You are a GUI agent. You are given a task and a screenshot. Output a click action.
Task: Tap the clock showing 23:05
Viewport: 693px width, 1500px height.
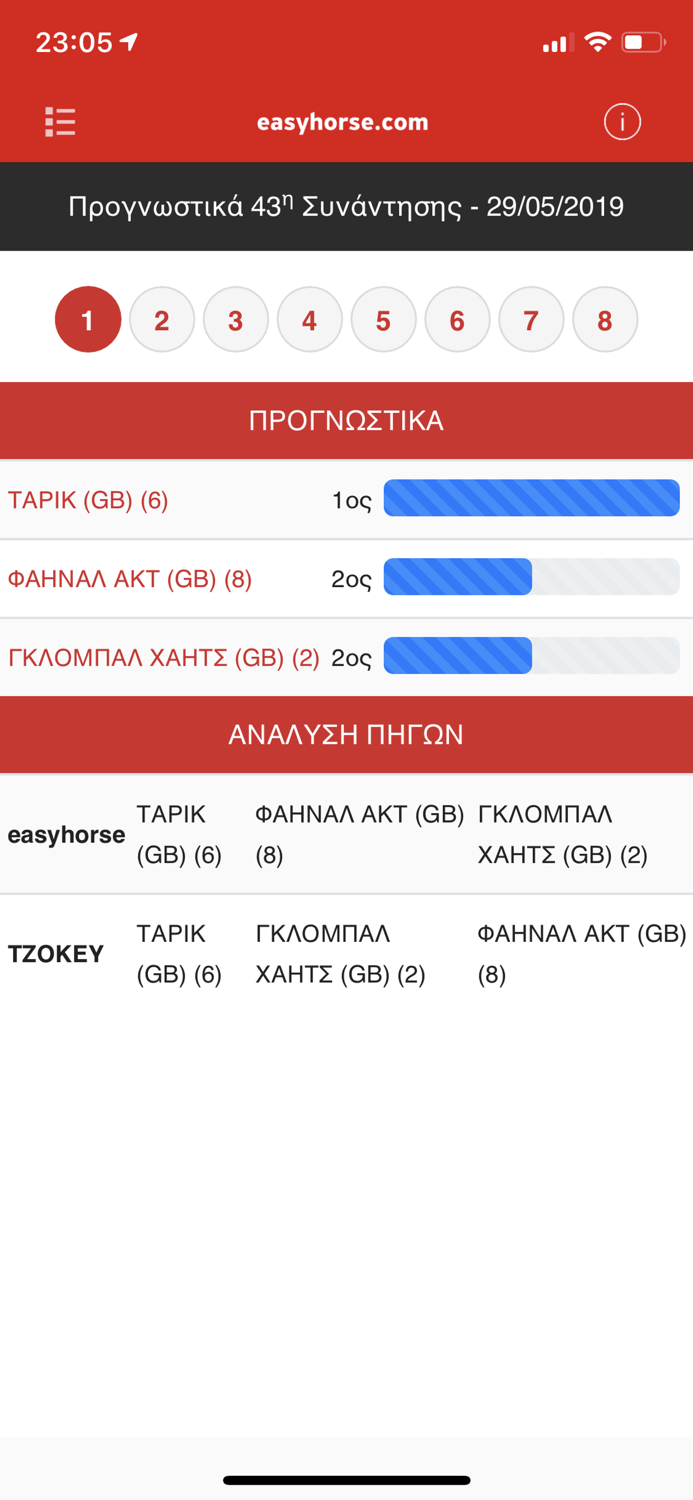(x=72, y=42)
